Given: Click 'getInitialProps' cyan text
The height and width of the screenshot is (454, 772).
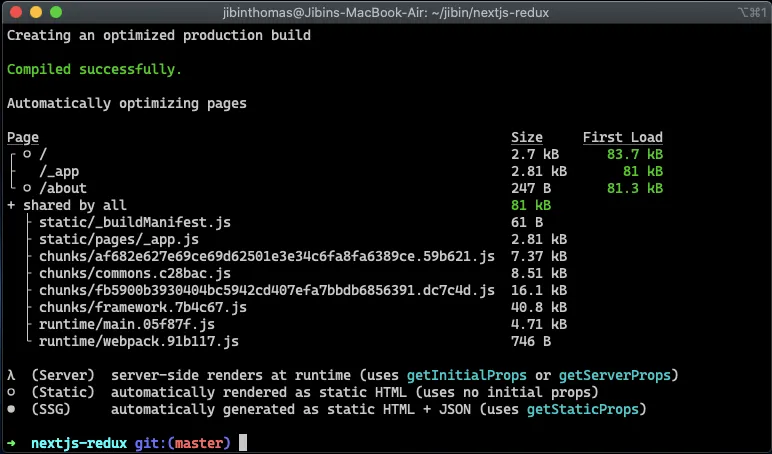Looking at the screenshot, I should pos(467,375).
